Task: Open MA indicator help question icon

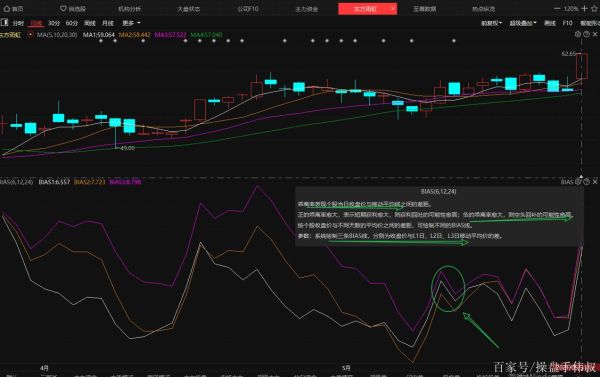Action: tap(586, 34)
